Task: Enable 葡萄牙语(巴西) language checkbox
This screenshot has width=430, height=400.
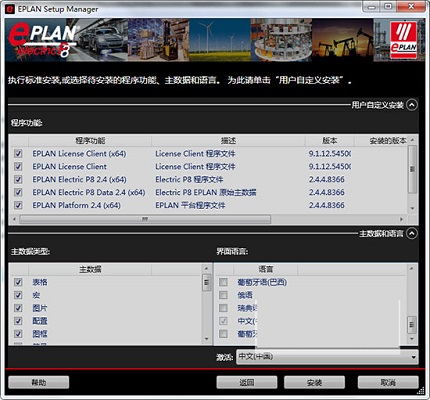Action: [223, 282]
